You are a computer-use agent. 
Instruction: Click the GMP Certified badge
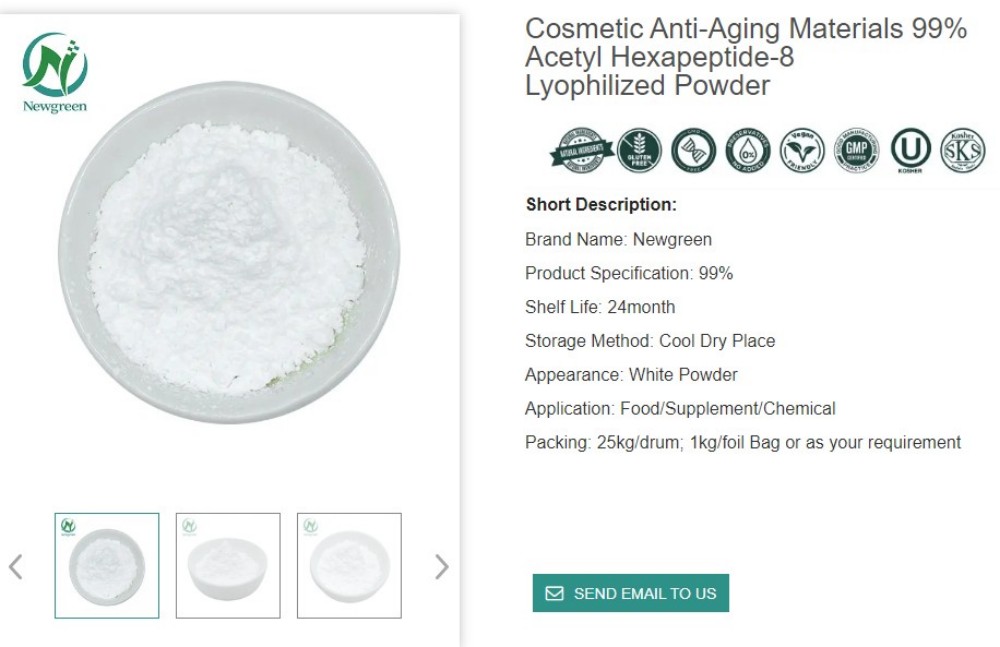(x=857, y=150)
